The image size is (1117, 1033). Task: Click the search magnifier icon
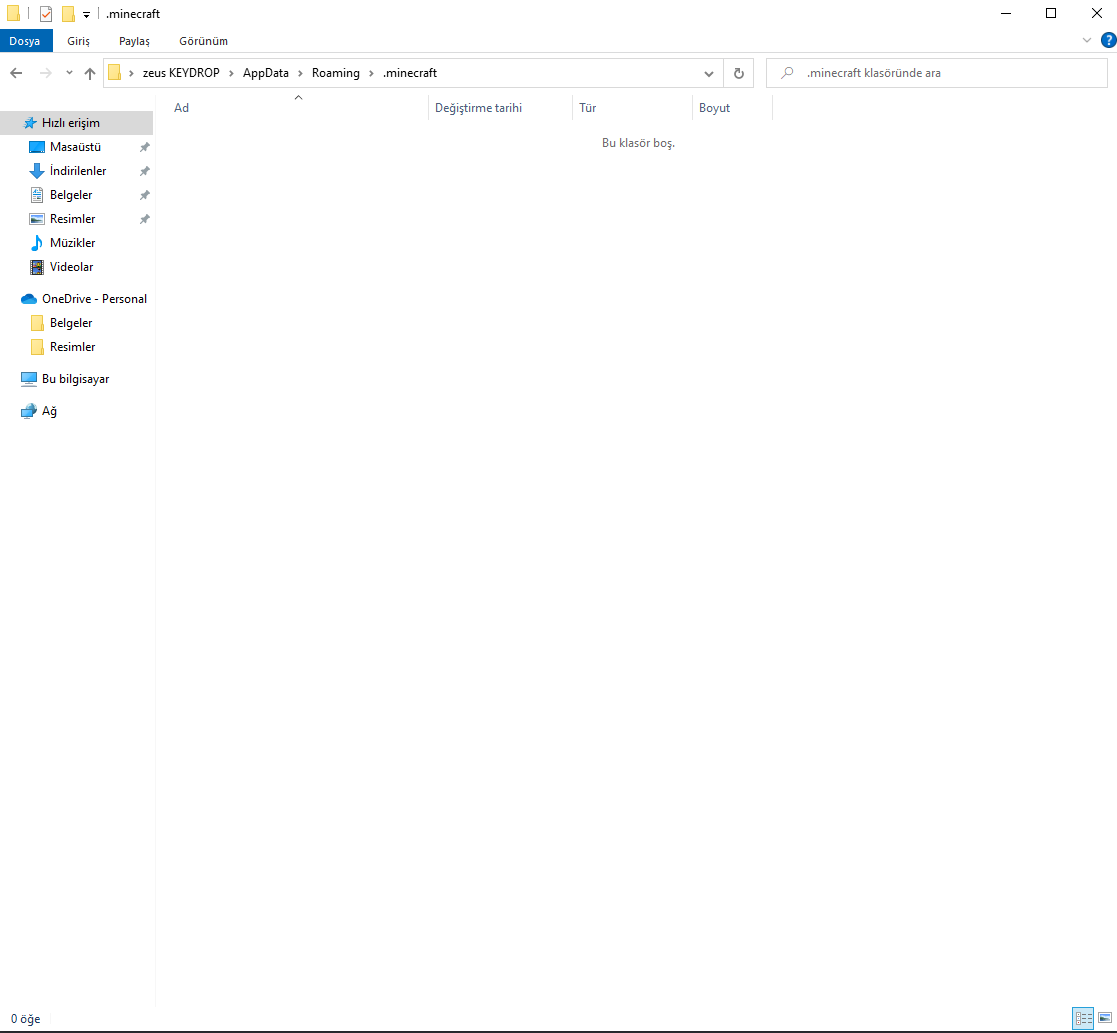786,73
